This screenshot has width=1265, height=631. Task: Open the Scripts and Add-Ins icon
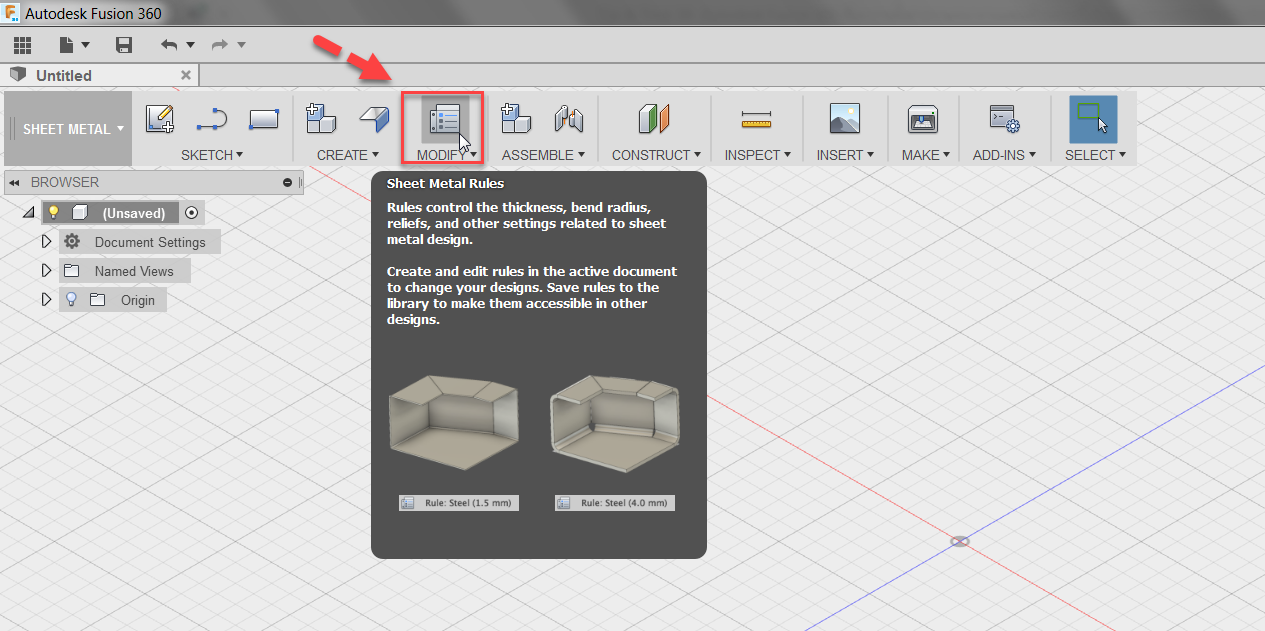tap(1004, 119)
